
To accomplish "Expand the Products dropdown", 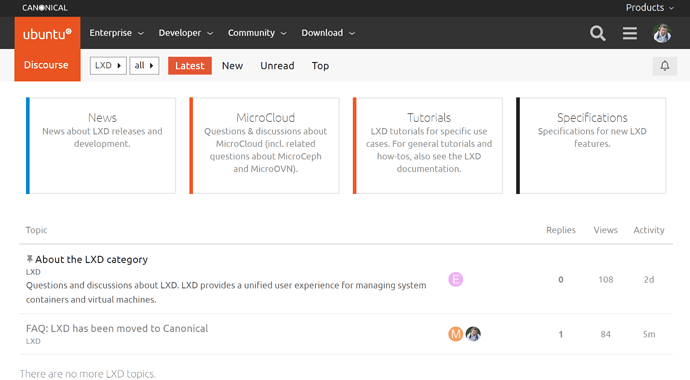I will [650, 7].
